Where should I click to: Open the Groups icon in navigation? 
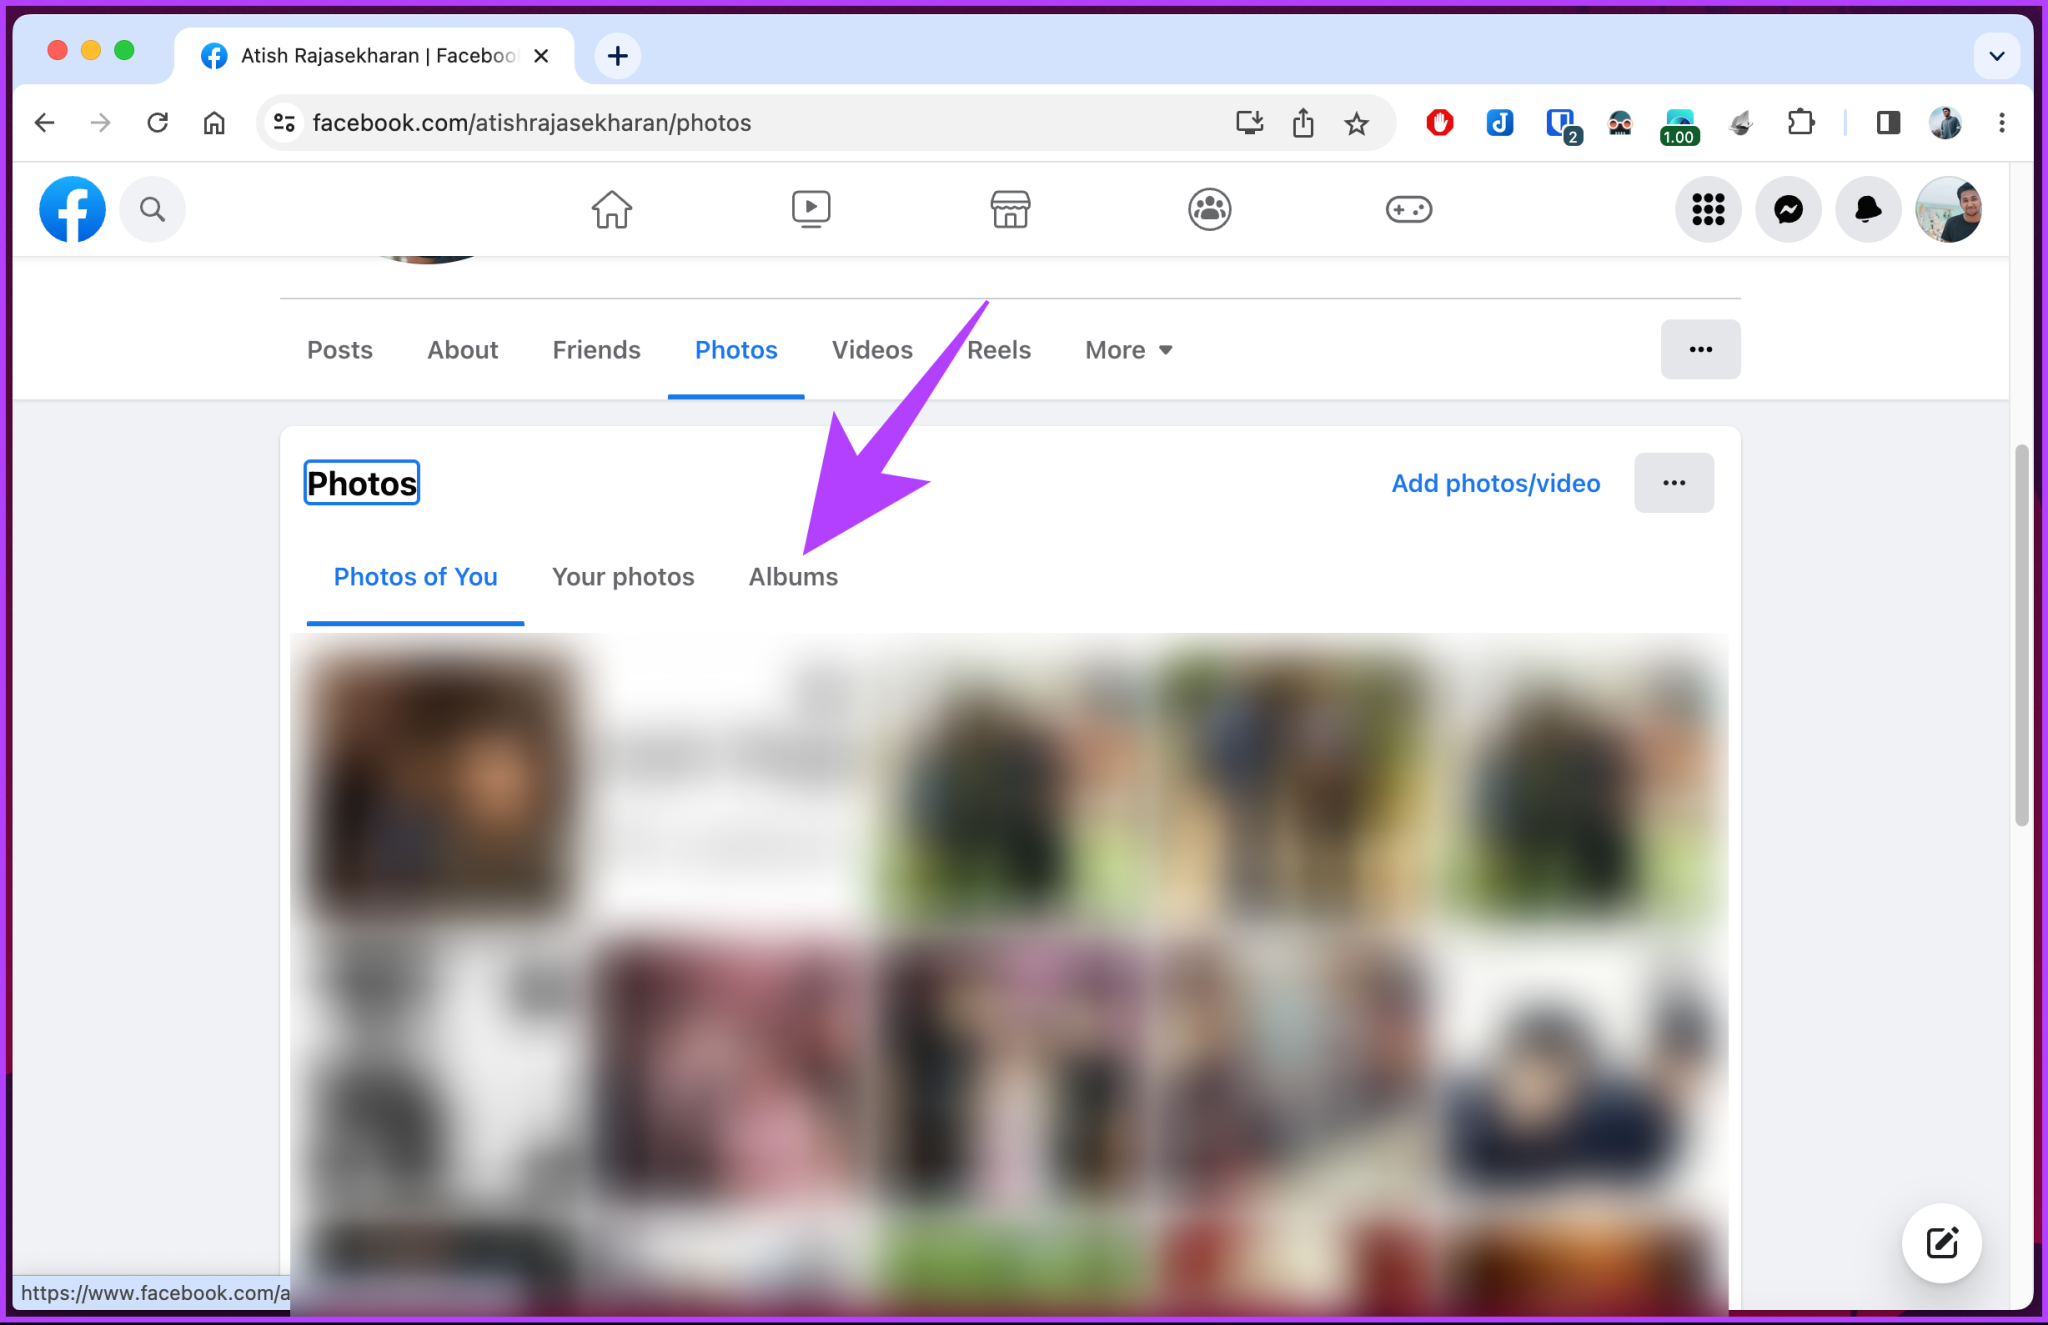[1209, 209]
